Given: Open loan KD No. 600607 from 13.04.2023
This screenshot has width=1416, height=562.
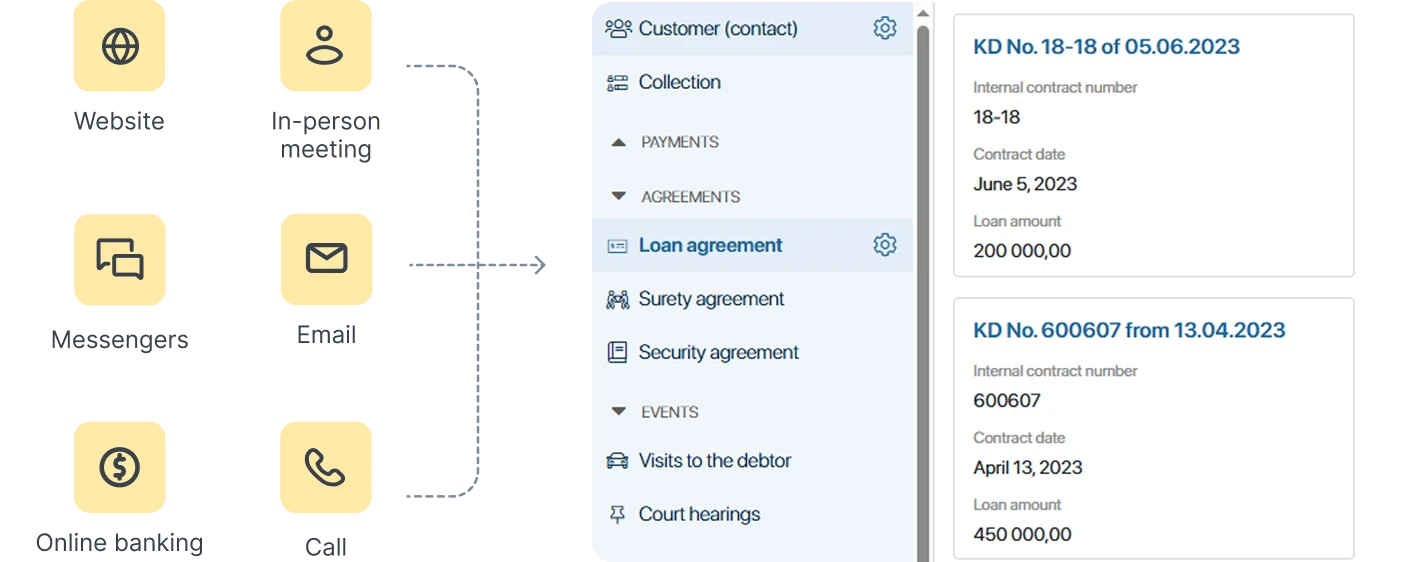Looking at the screenshot, I should point(1129,331).
